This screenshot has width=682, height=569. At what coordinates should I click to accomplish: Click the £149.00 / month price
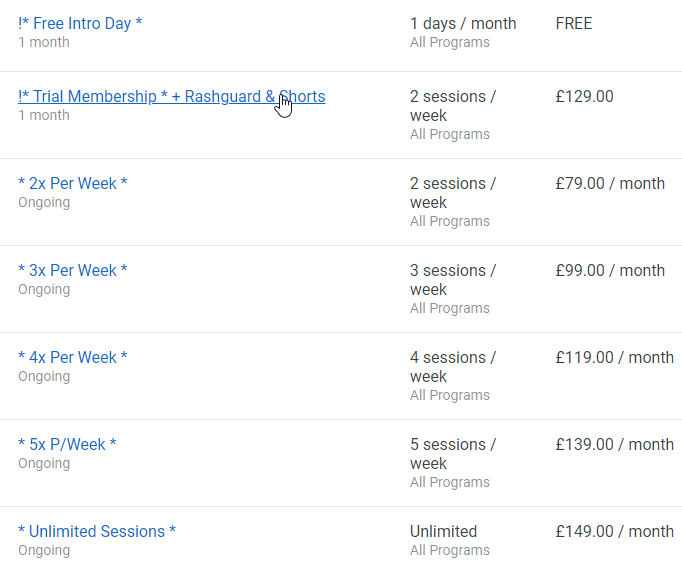pos(614,531)
